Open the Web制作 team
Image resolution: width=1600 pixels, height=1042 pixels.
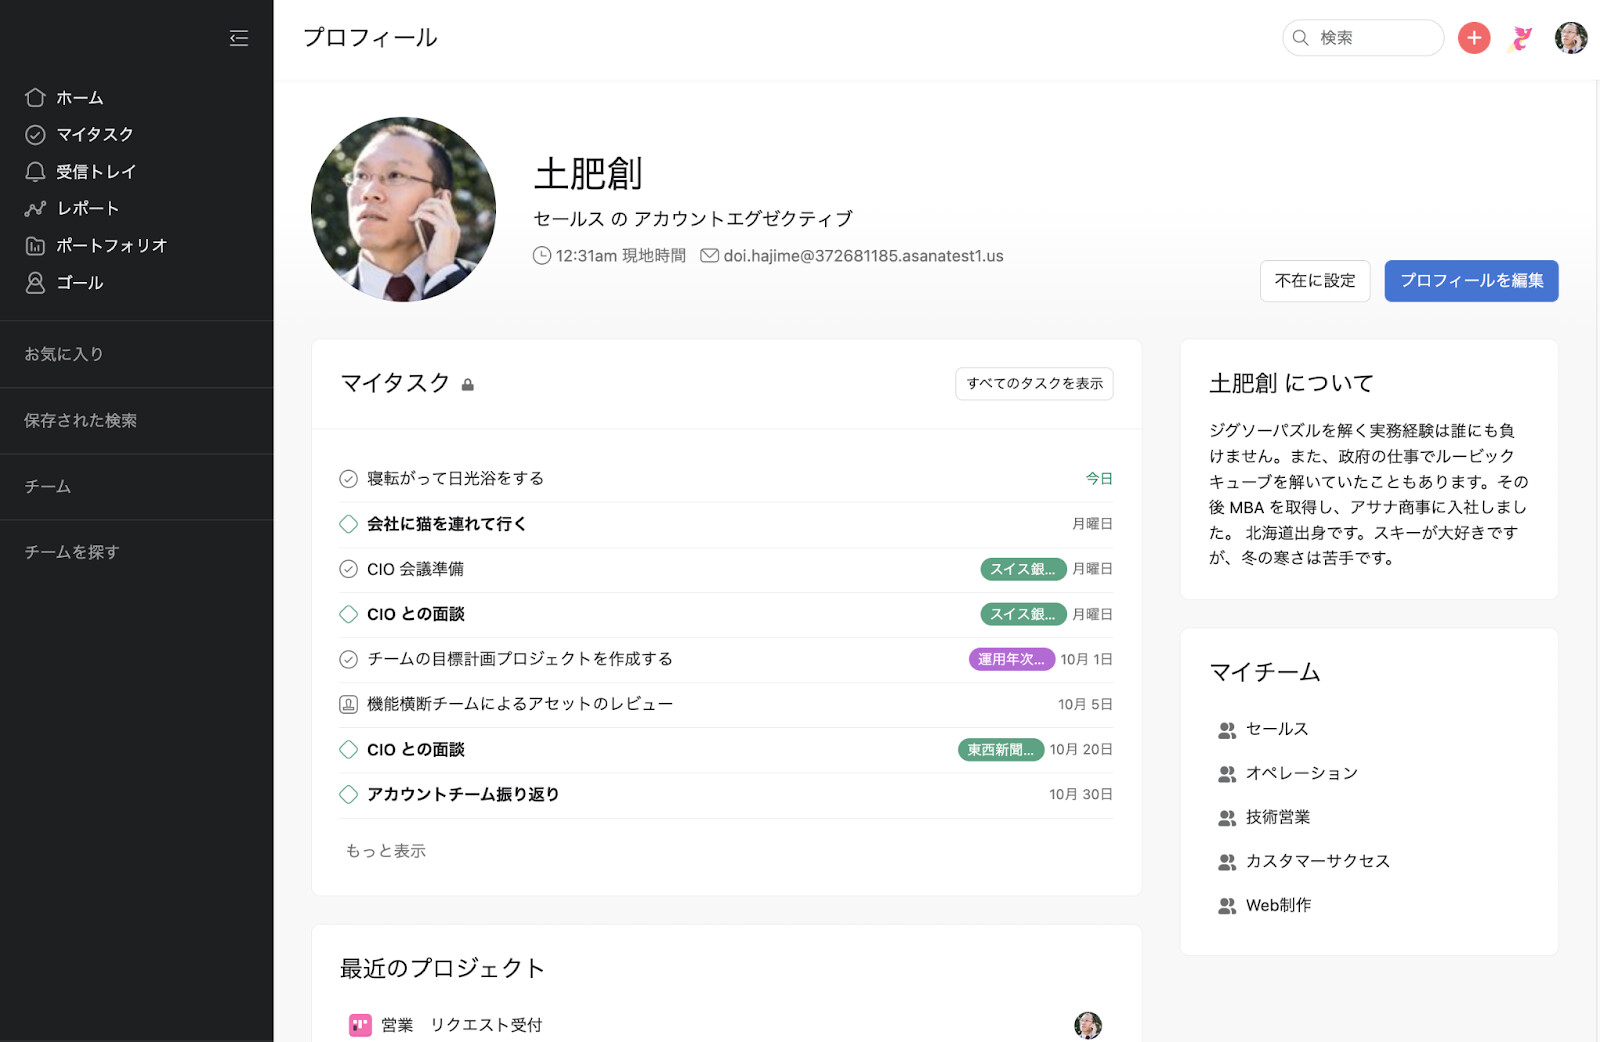1279,905
